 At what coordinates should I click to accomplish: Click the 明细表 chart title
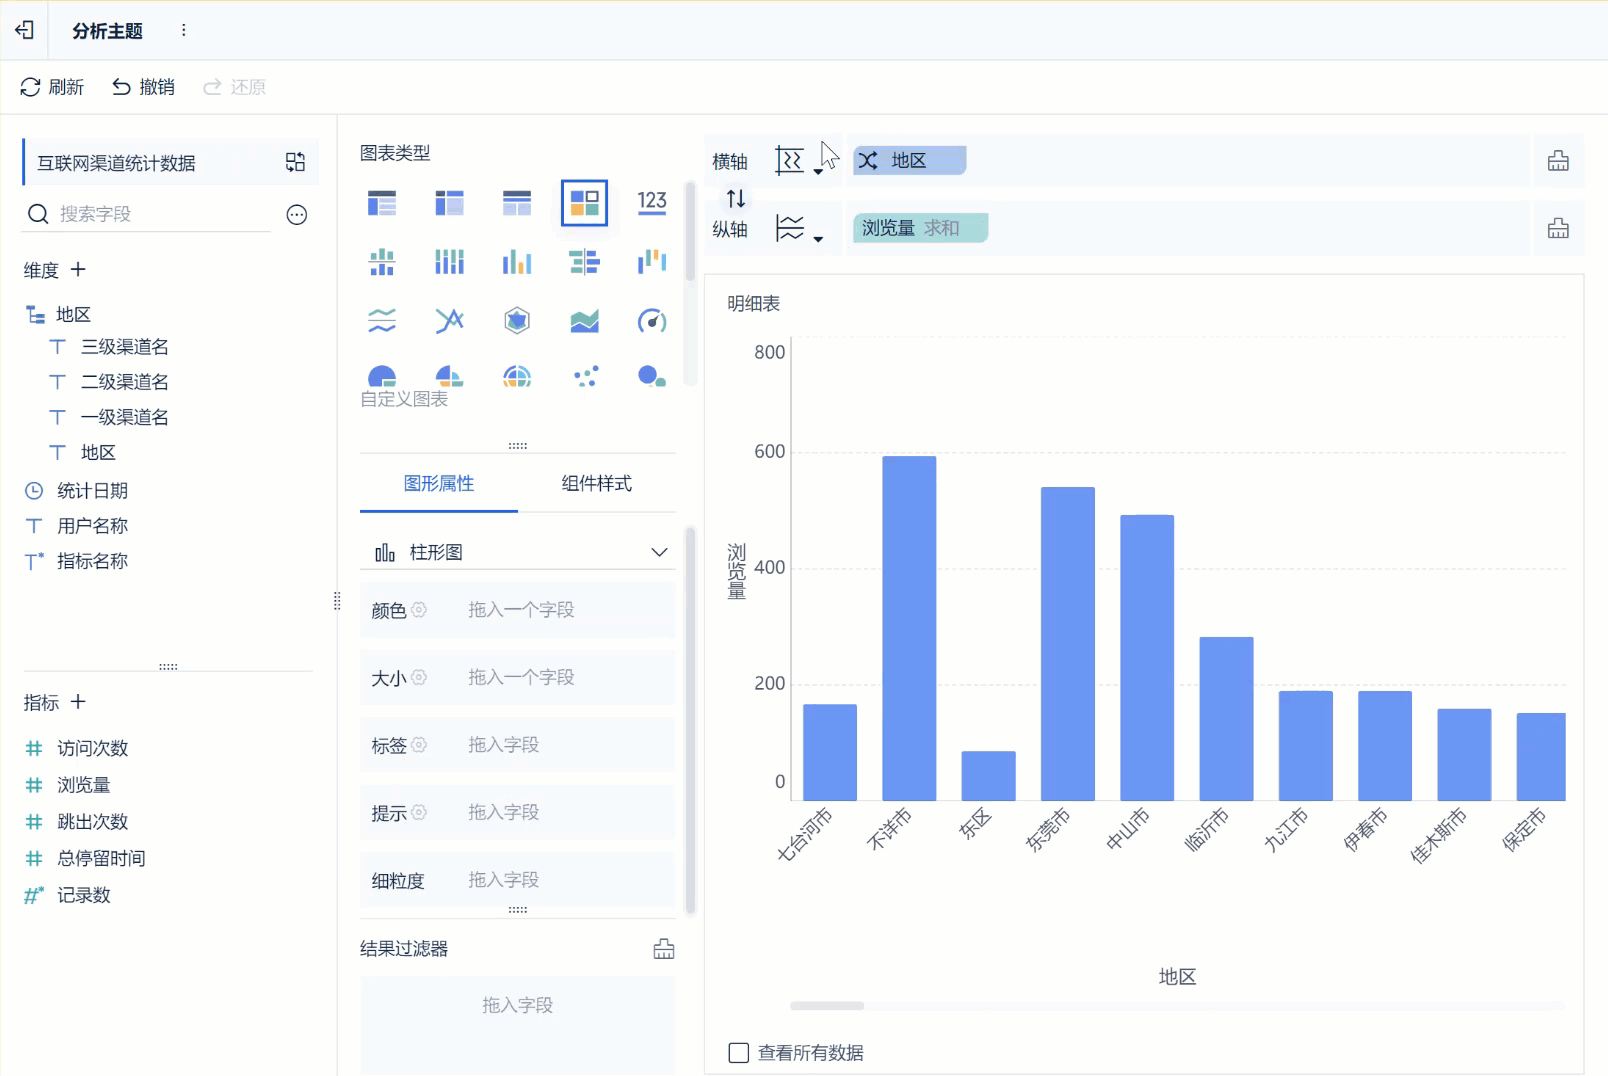[753, 304]
